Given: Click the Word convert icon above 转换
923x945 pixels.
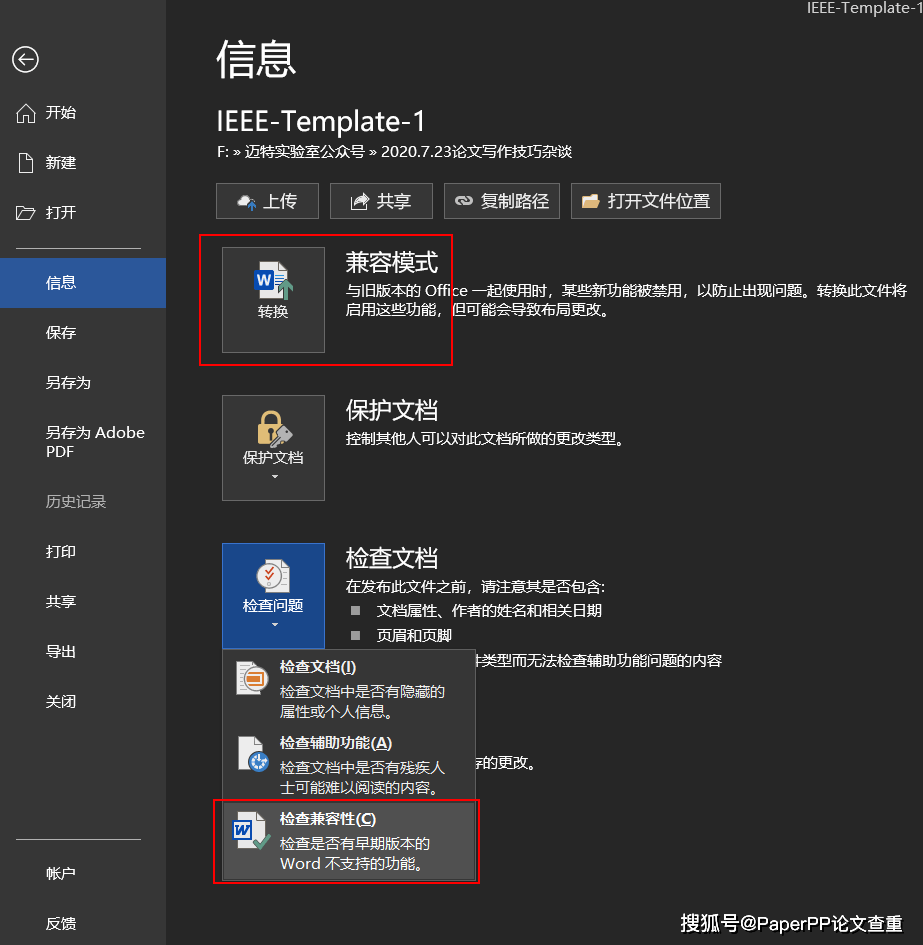Looking at the screenshot, I should pos(273,280).
